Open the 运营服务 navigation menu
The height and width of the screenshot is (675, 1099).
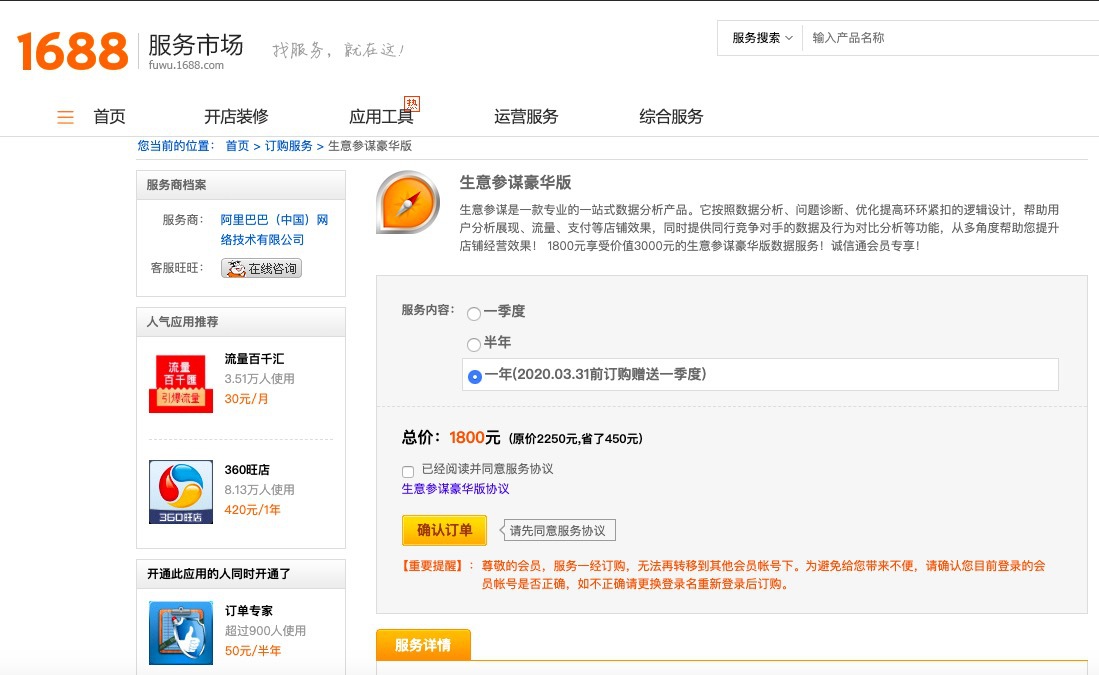[526, 116]
